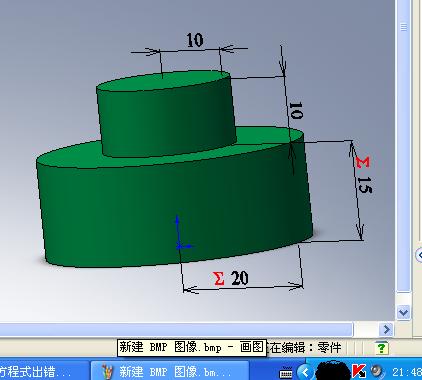Click the 在编辑:零件 status bar text
Screen dimensions: 422x380
click(304, 348)
